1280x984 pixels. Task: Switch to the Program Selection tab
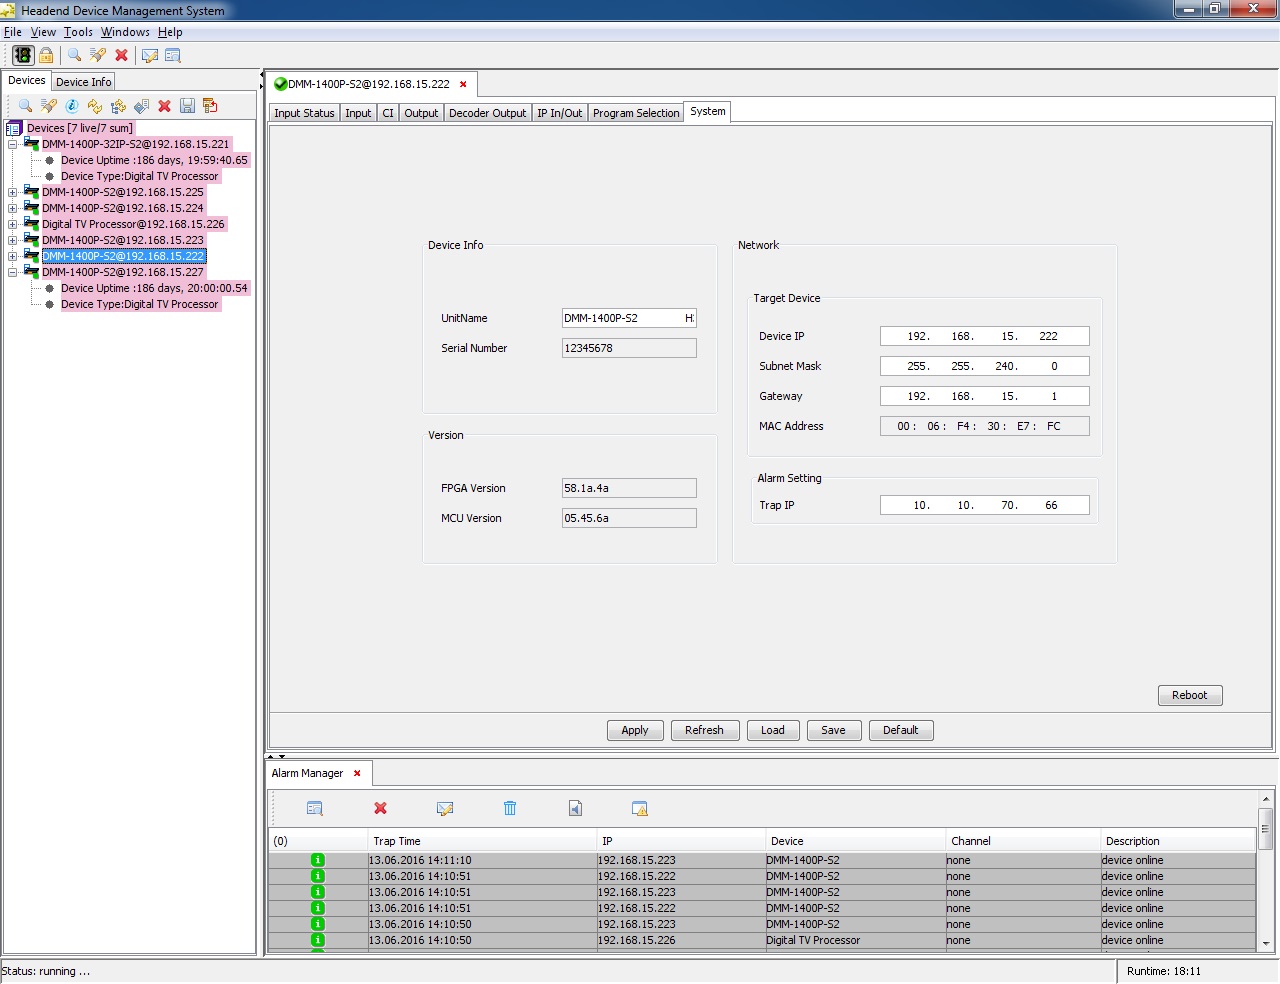click(636, 113)
